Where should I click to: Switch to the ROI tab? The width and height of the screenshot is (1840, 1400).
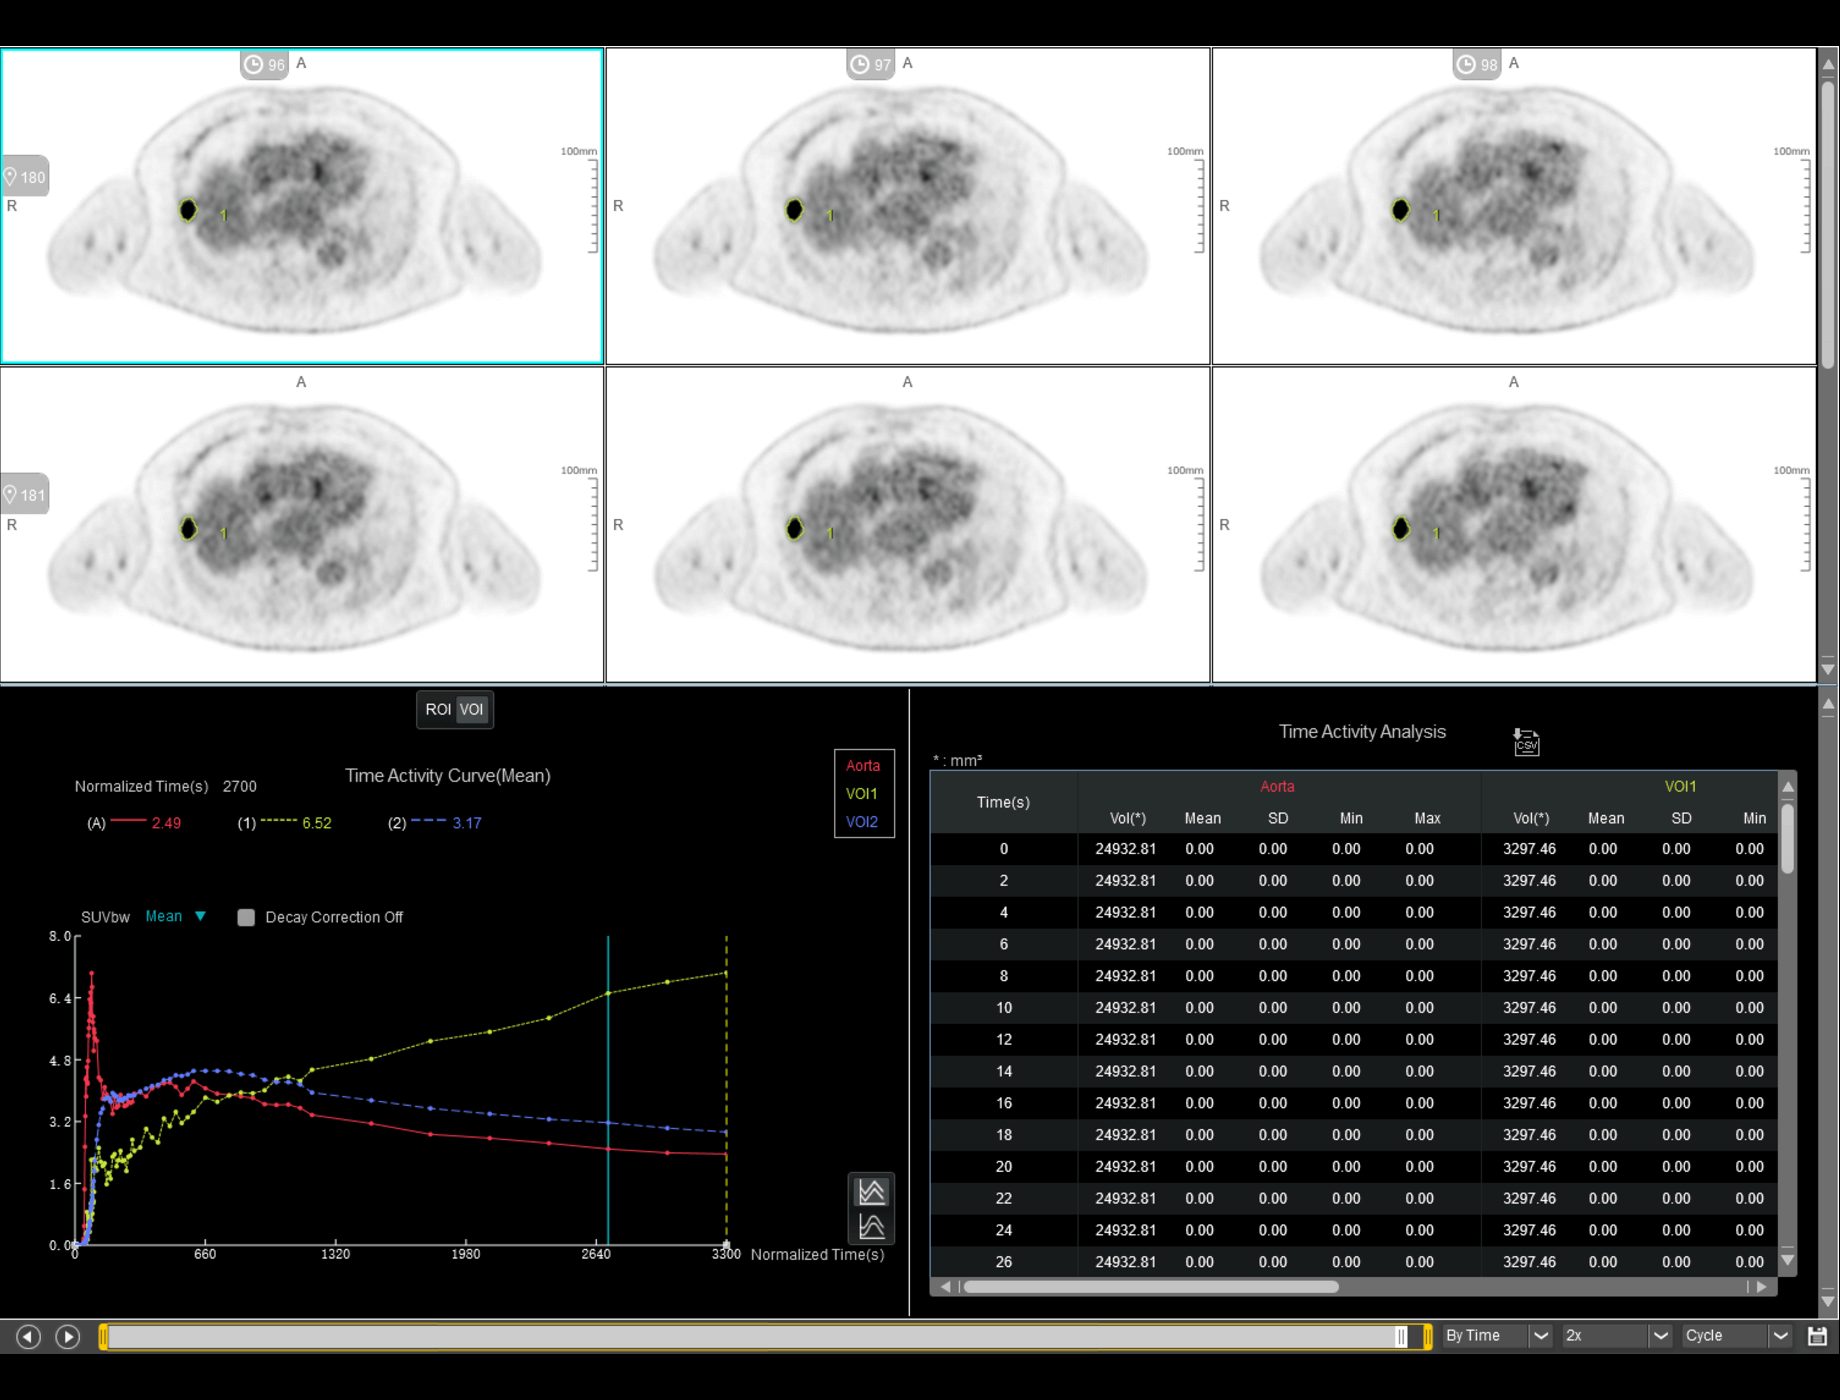[x=440, y=709]
